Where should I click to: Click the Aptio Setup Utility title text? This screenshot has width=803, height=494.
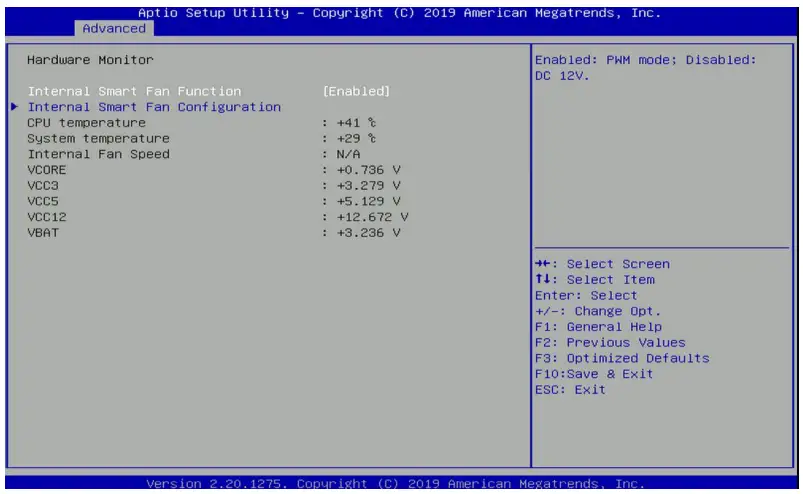(x=399, y=13)
